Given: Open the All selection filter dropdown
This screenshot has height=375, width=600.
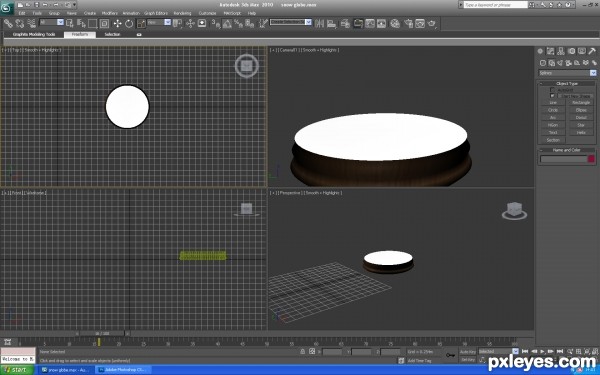Looking at the screenshot, I should tap(51, 23).
